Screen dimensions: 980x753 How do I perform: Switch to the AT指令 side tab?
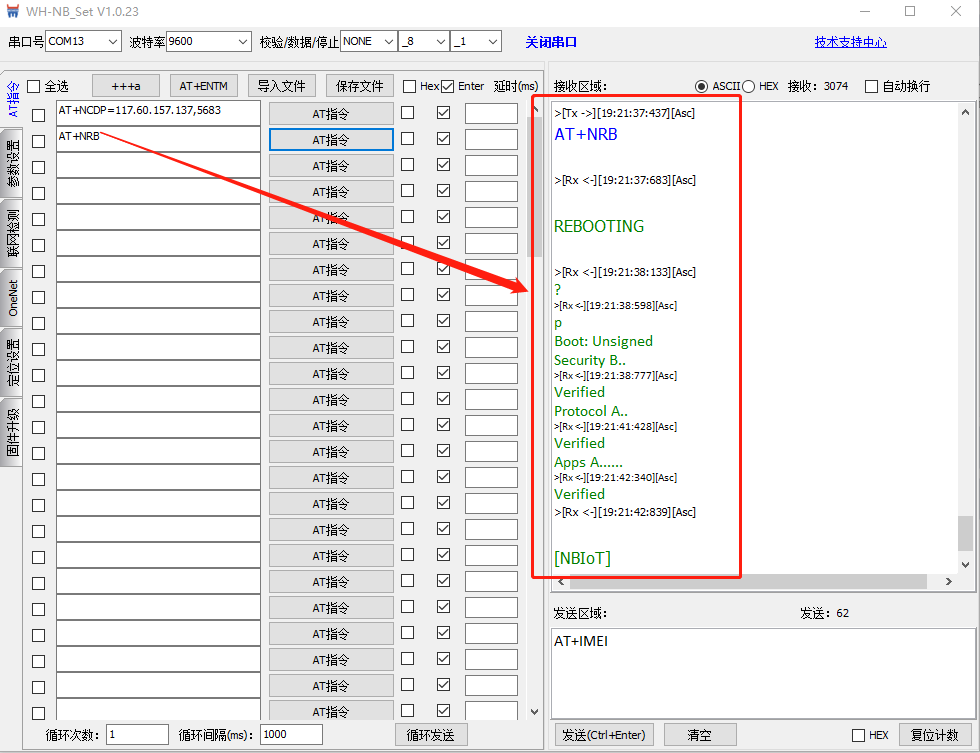(x=12, y=99)
